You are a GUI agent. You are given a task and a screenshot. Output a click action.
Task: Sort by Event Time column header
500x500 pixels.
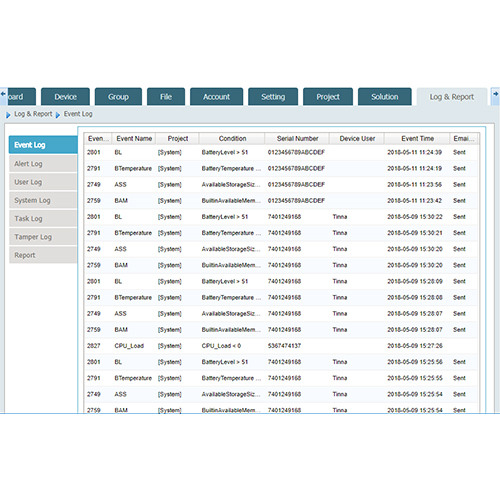pyautogui.click(x=417, y=138)
